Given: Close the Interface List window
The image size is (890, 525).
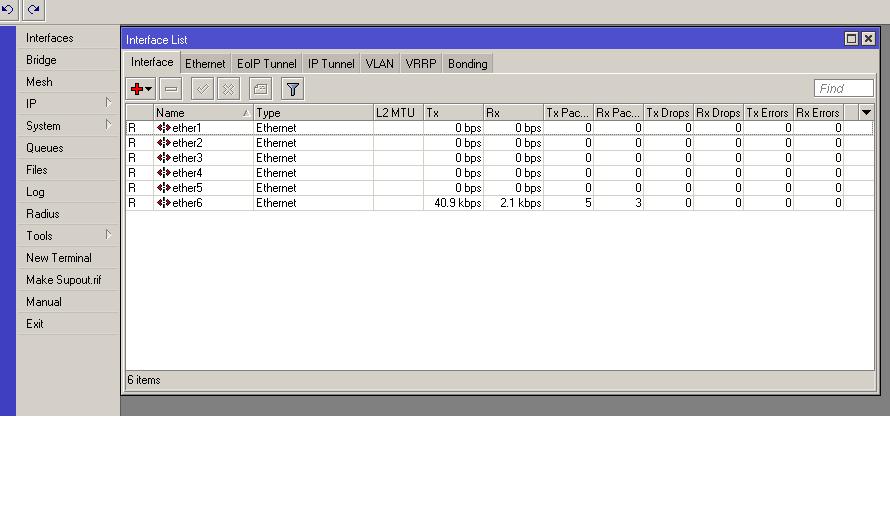Looking at the screenshot, I should [x=868, y=39].
